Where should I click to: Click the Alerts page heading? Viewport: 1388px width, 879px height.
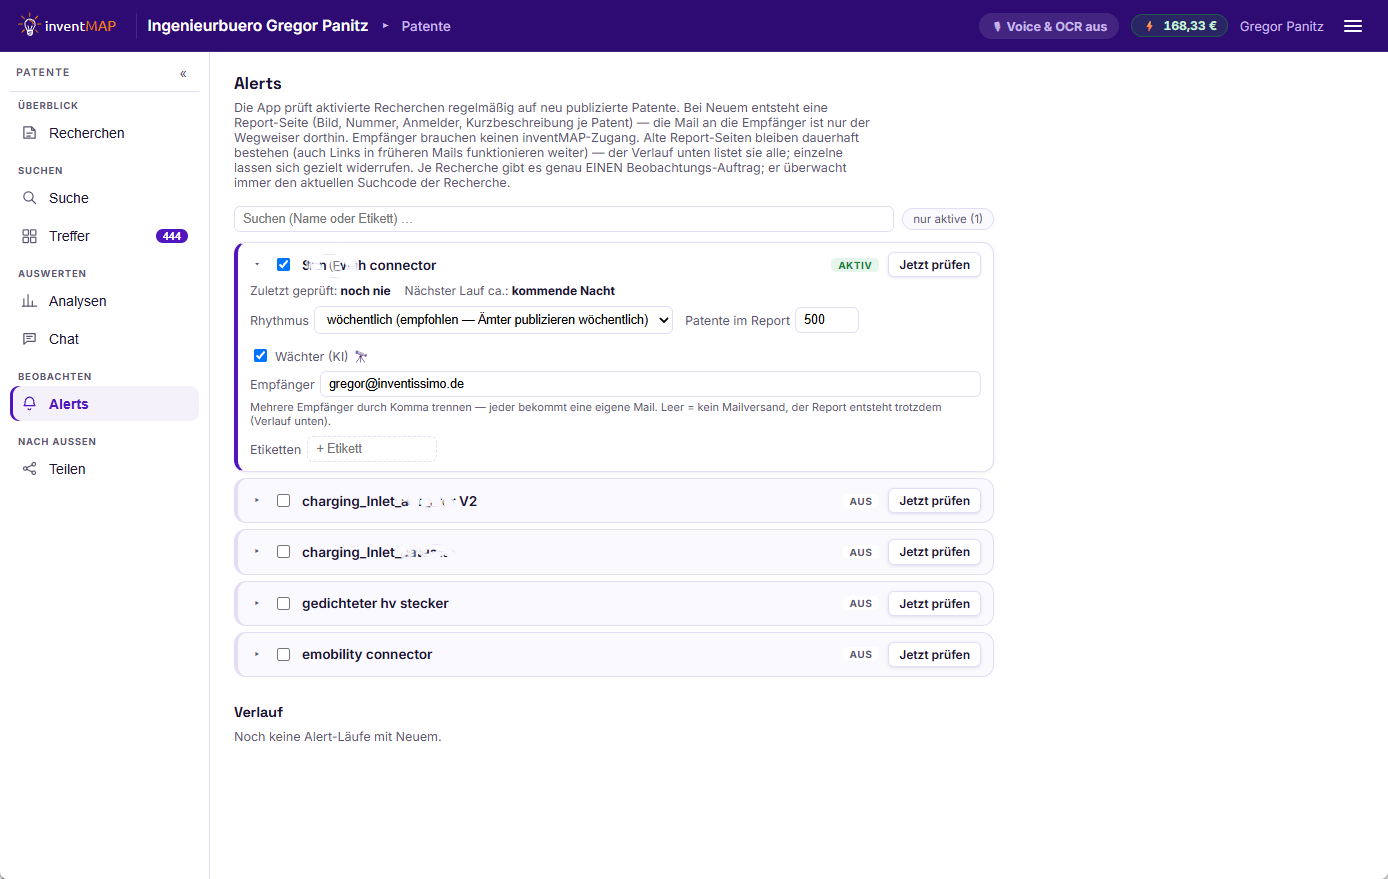click(x=258, y=84)
